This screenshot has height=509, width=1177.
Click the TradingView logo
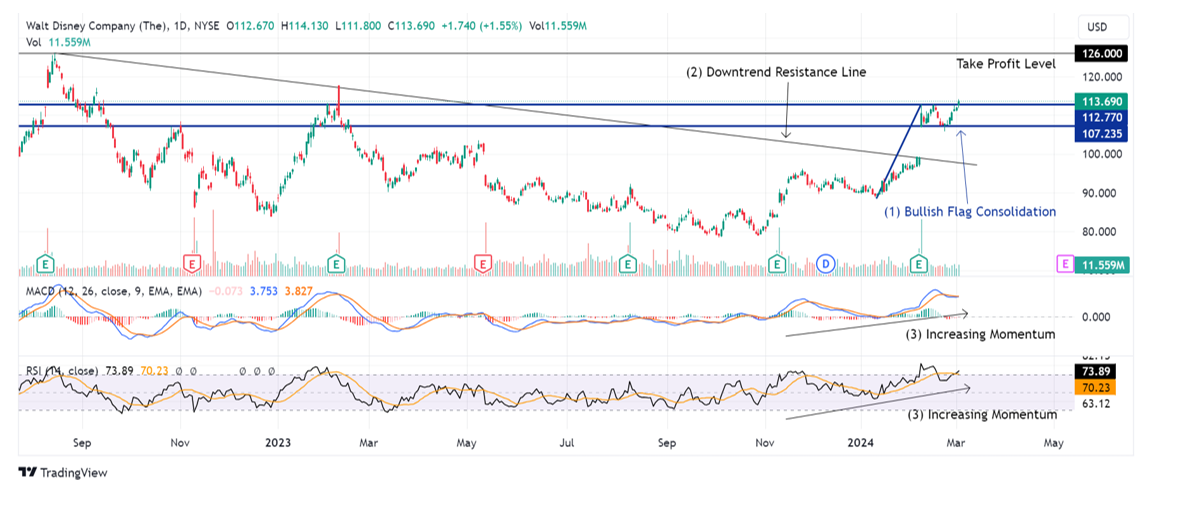tap(62, 473)
